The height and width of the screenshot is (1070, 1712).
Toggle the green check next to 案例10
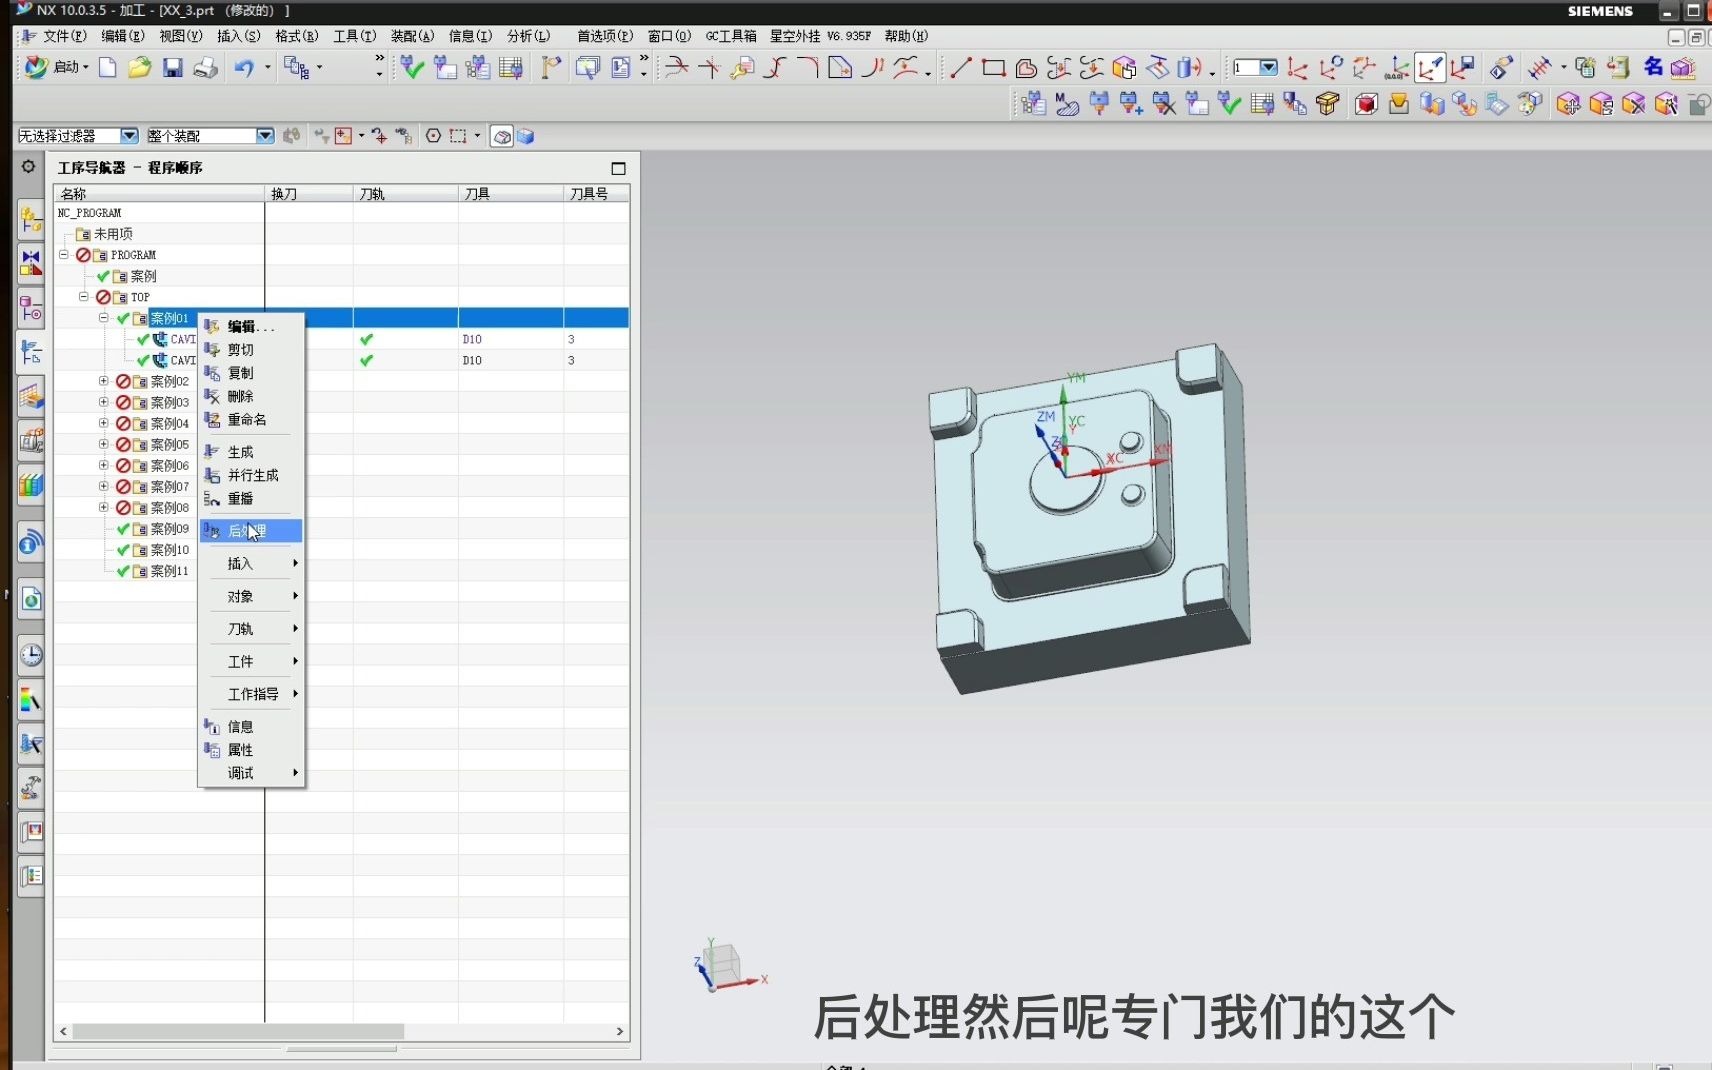tap(121, 549)
